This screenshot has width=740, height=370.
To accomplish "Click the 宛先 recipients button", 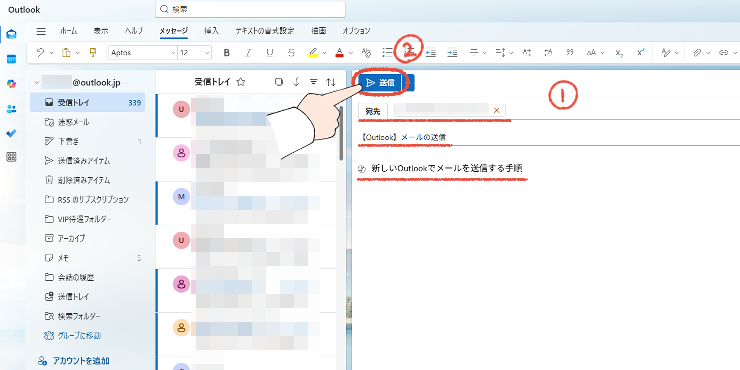I will click(x=373, y=111).
